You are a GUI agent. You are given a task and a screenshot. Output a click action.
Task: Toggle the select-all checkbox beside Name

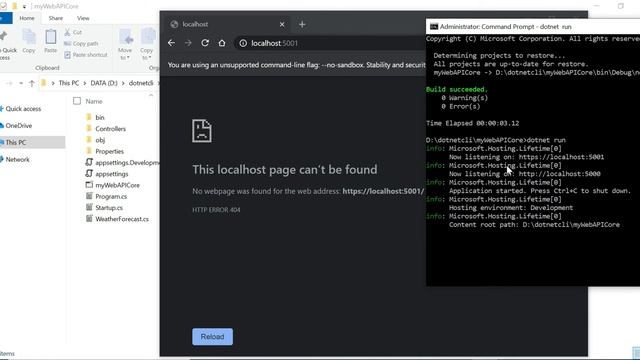click(x=77, y=101)
